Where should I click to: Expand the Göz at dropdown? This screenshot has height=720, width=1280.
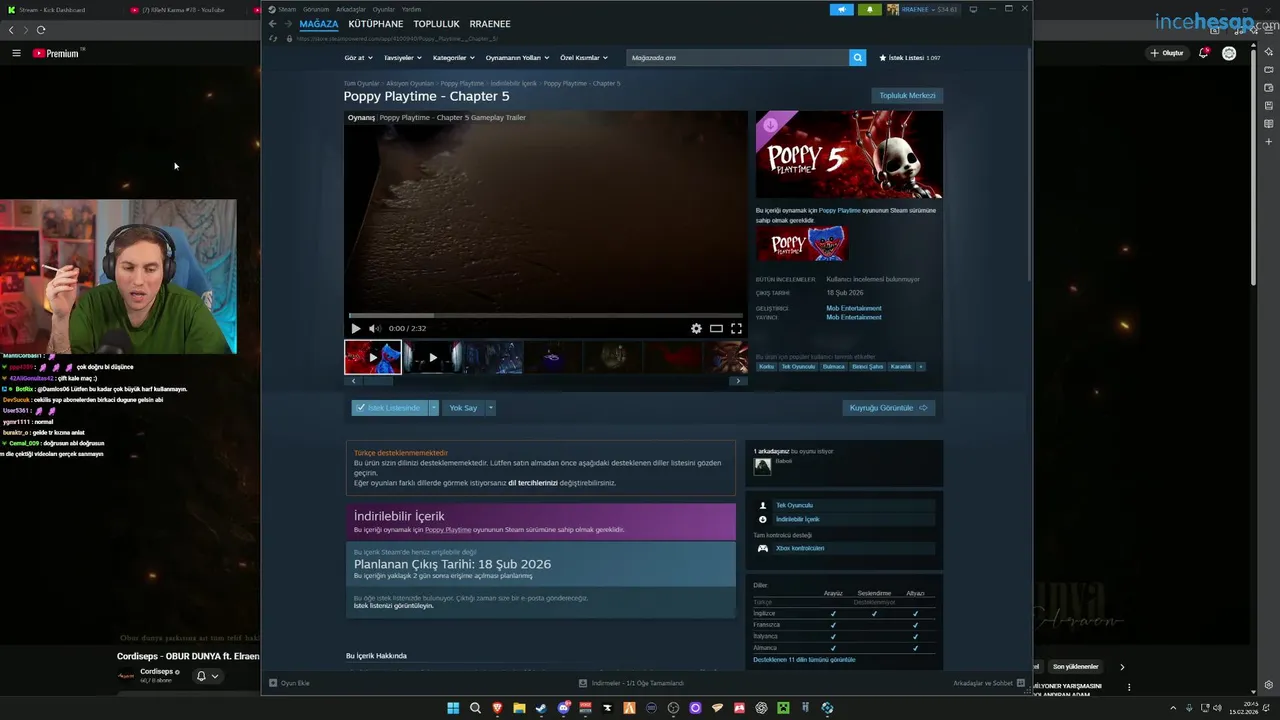coord(358,58)
